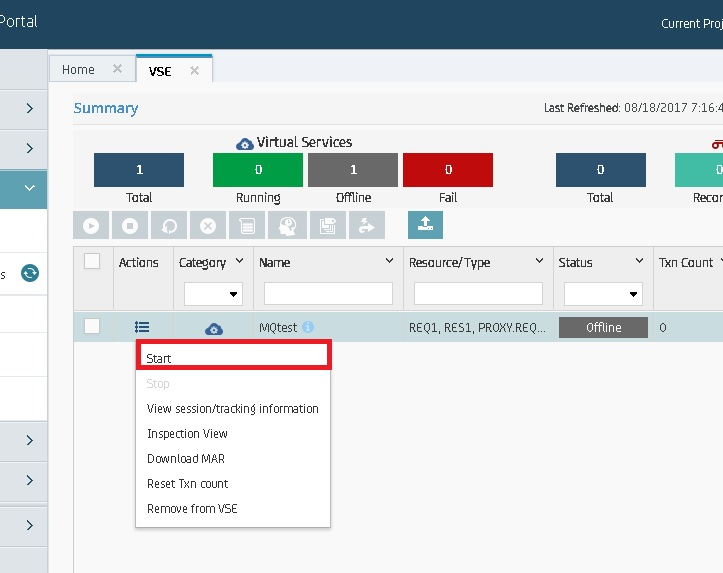Screen dimensions: 723x573
Task: Click the cloud category icon in MQtest row
Action: 214,328
